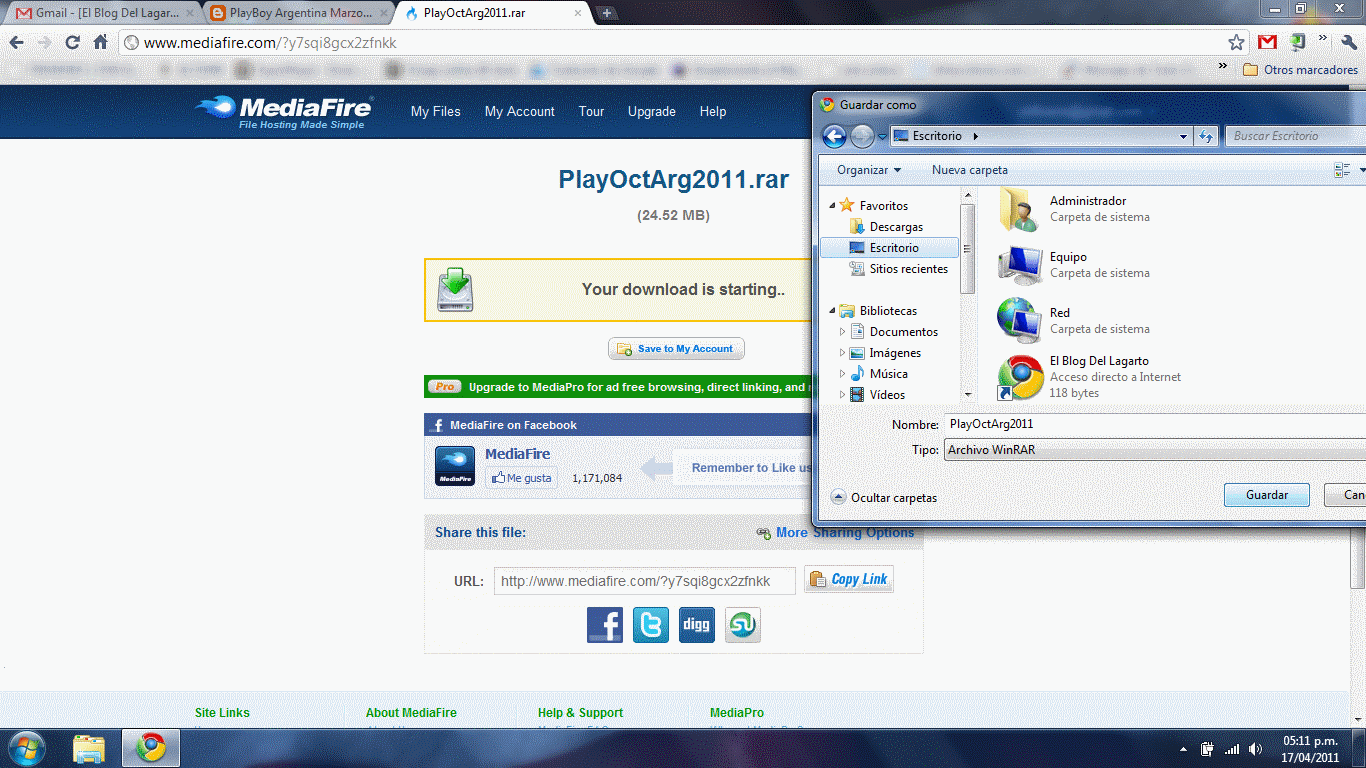Click the MediaFire logo
The image size is (1366, 768).
pos(284,112)
